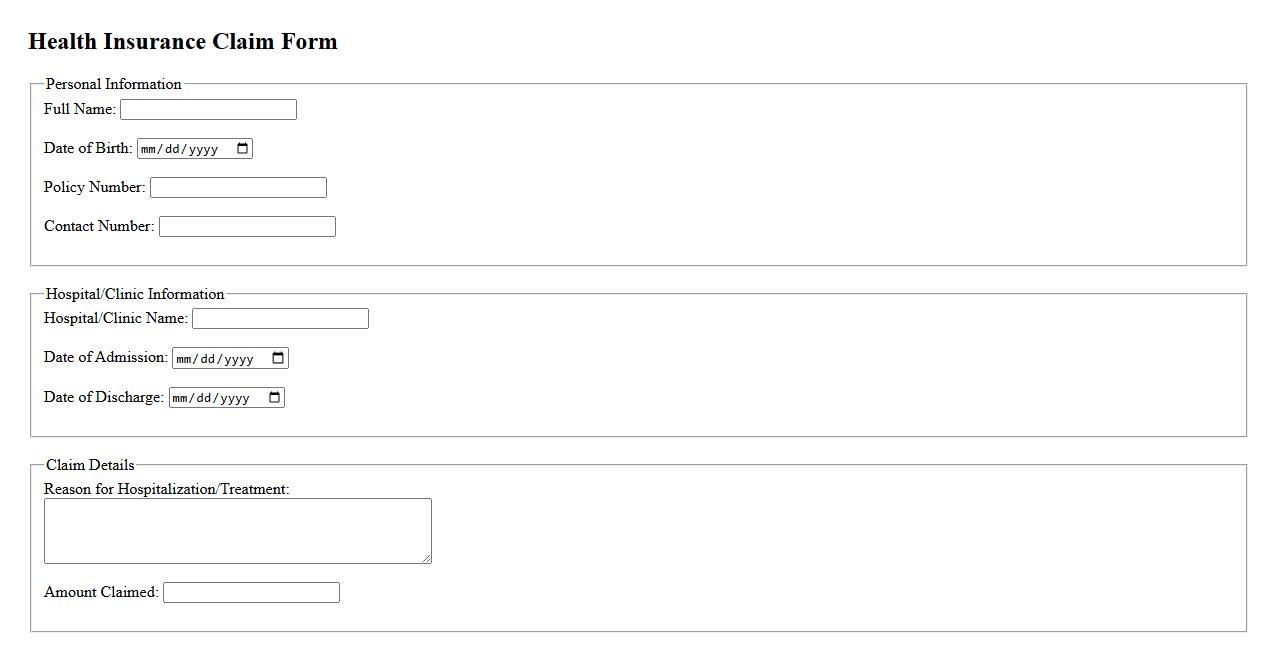Viewport: 1278px width, 650px height.
Task: Click the Health Insurance Claim Form heading
Action: point(183,42)
